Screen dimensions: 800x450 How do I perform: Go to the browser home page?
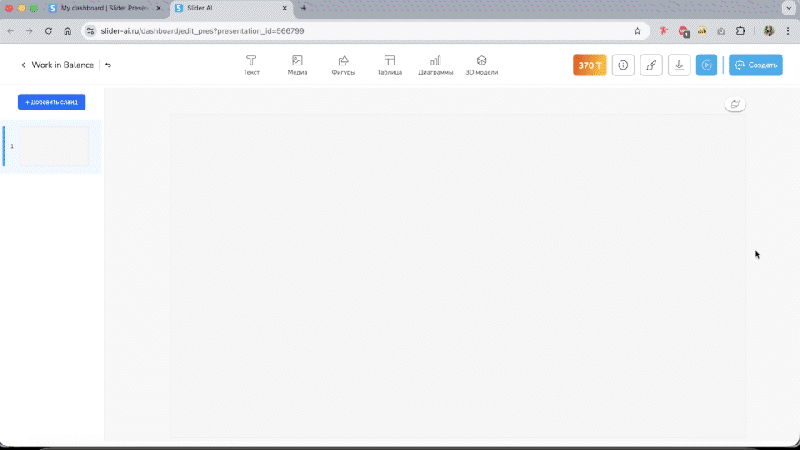(67, 31)
